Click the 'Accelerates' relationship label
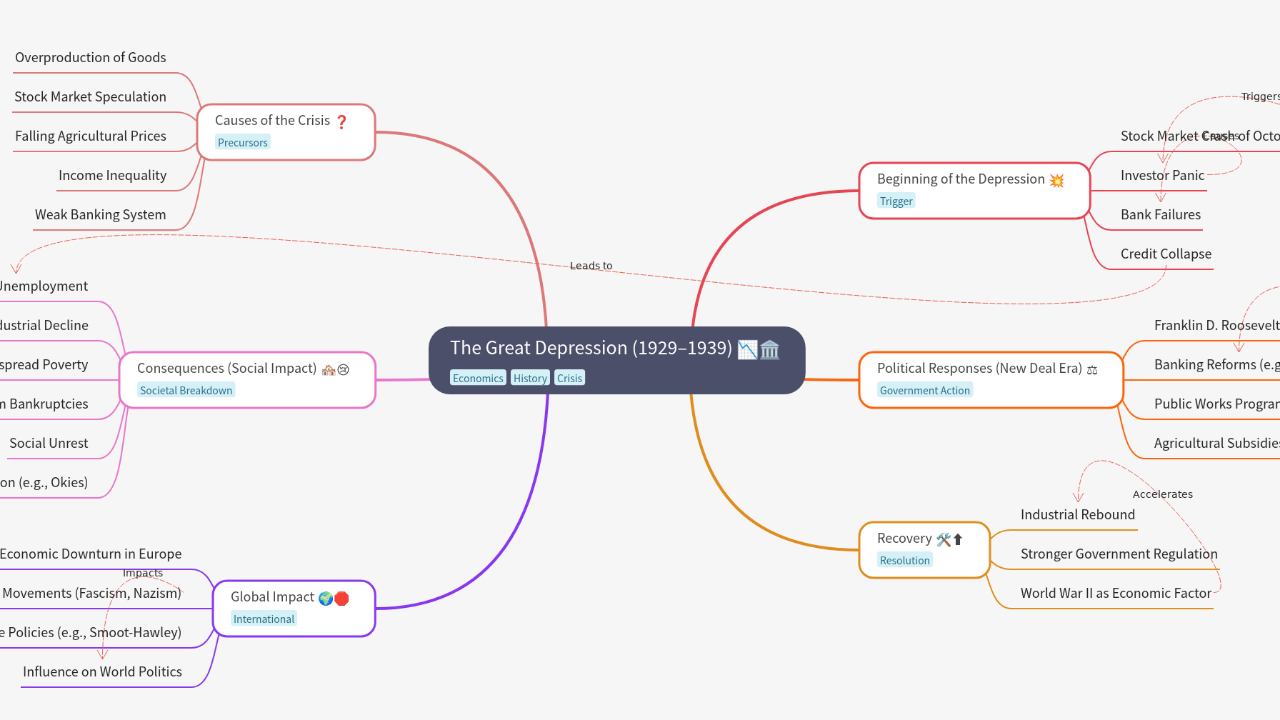Image resolution: width=1280 pixels, height=720 pixels. pyautogui.click(x=1162, y=494)
